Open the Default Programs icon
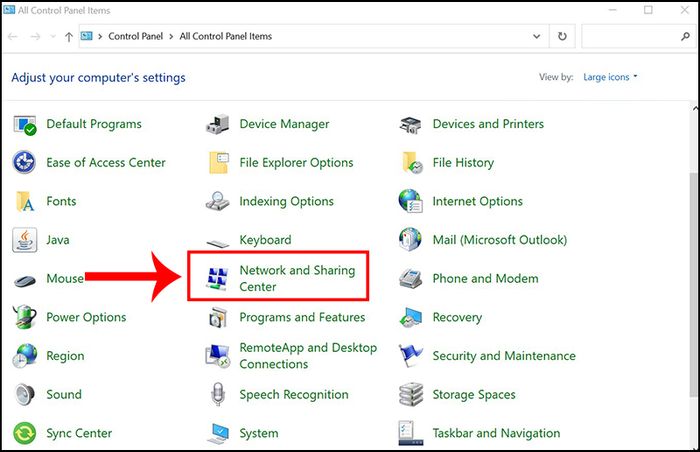700x452 pixels. click(x=25, y=125)
